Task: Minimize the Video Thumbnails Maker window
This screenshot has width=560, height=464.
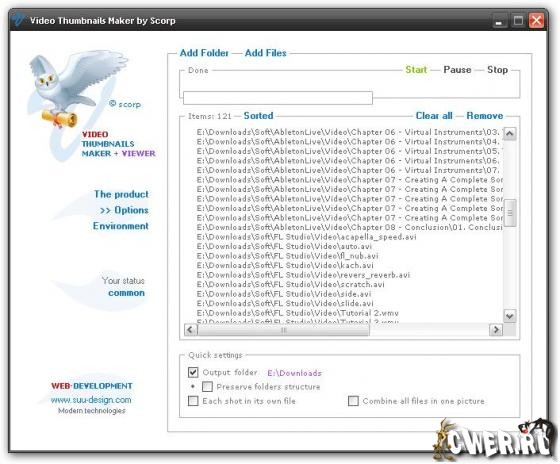Action: click(499, 21)
